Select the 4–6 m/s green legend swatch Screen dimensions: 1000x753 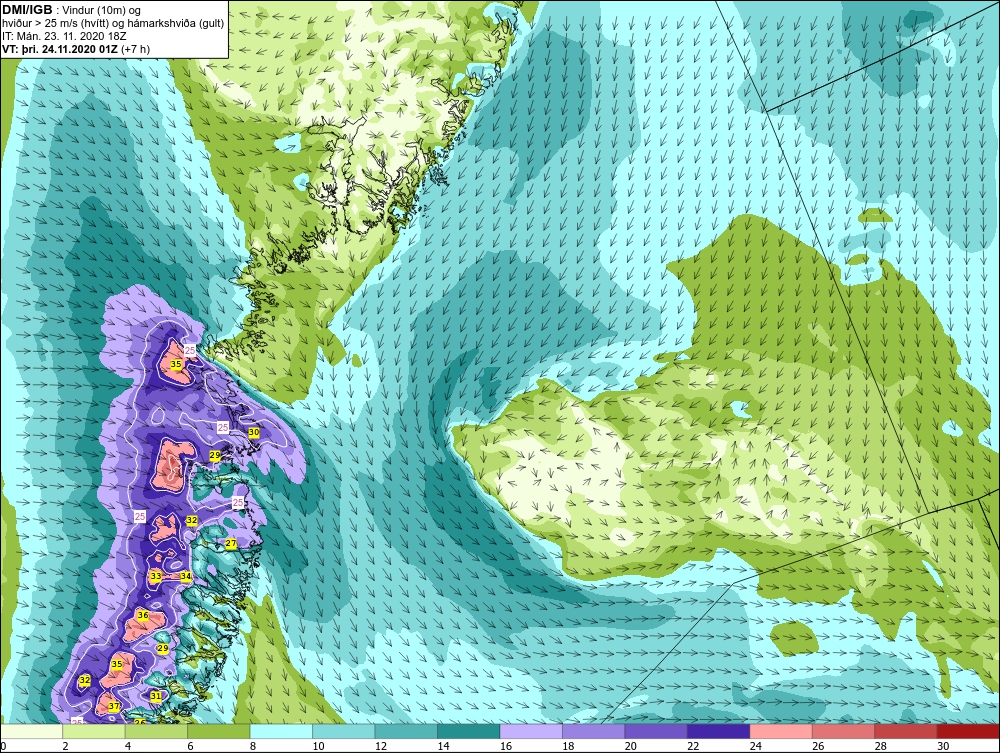(x=156, y=731)
